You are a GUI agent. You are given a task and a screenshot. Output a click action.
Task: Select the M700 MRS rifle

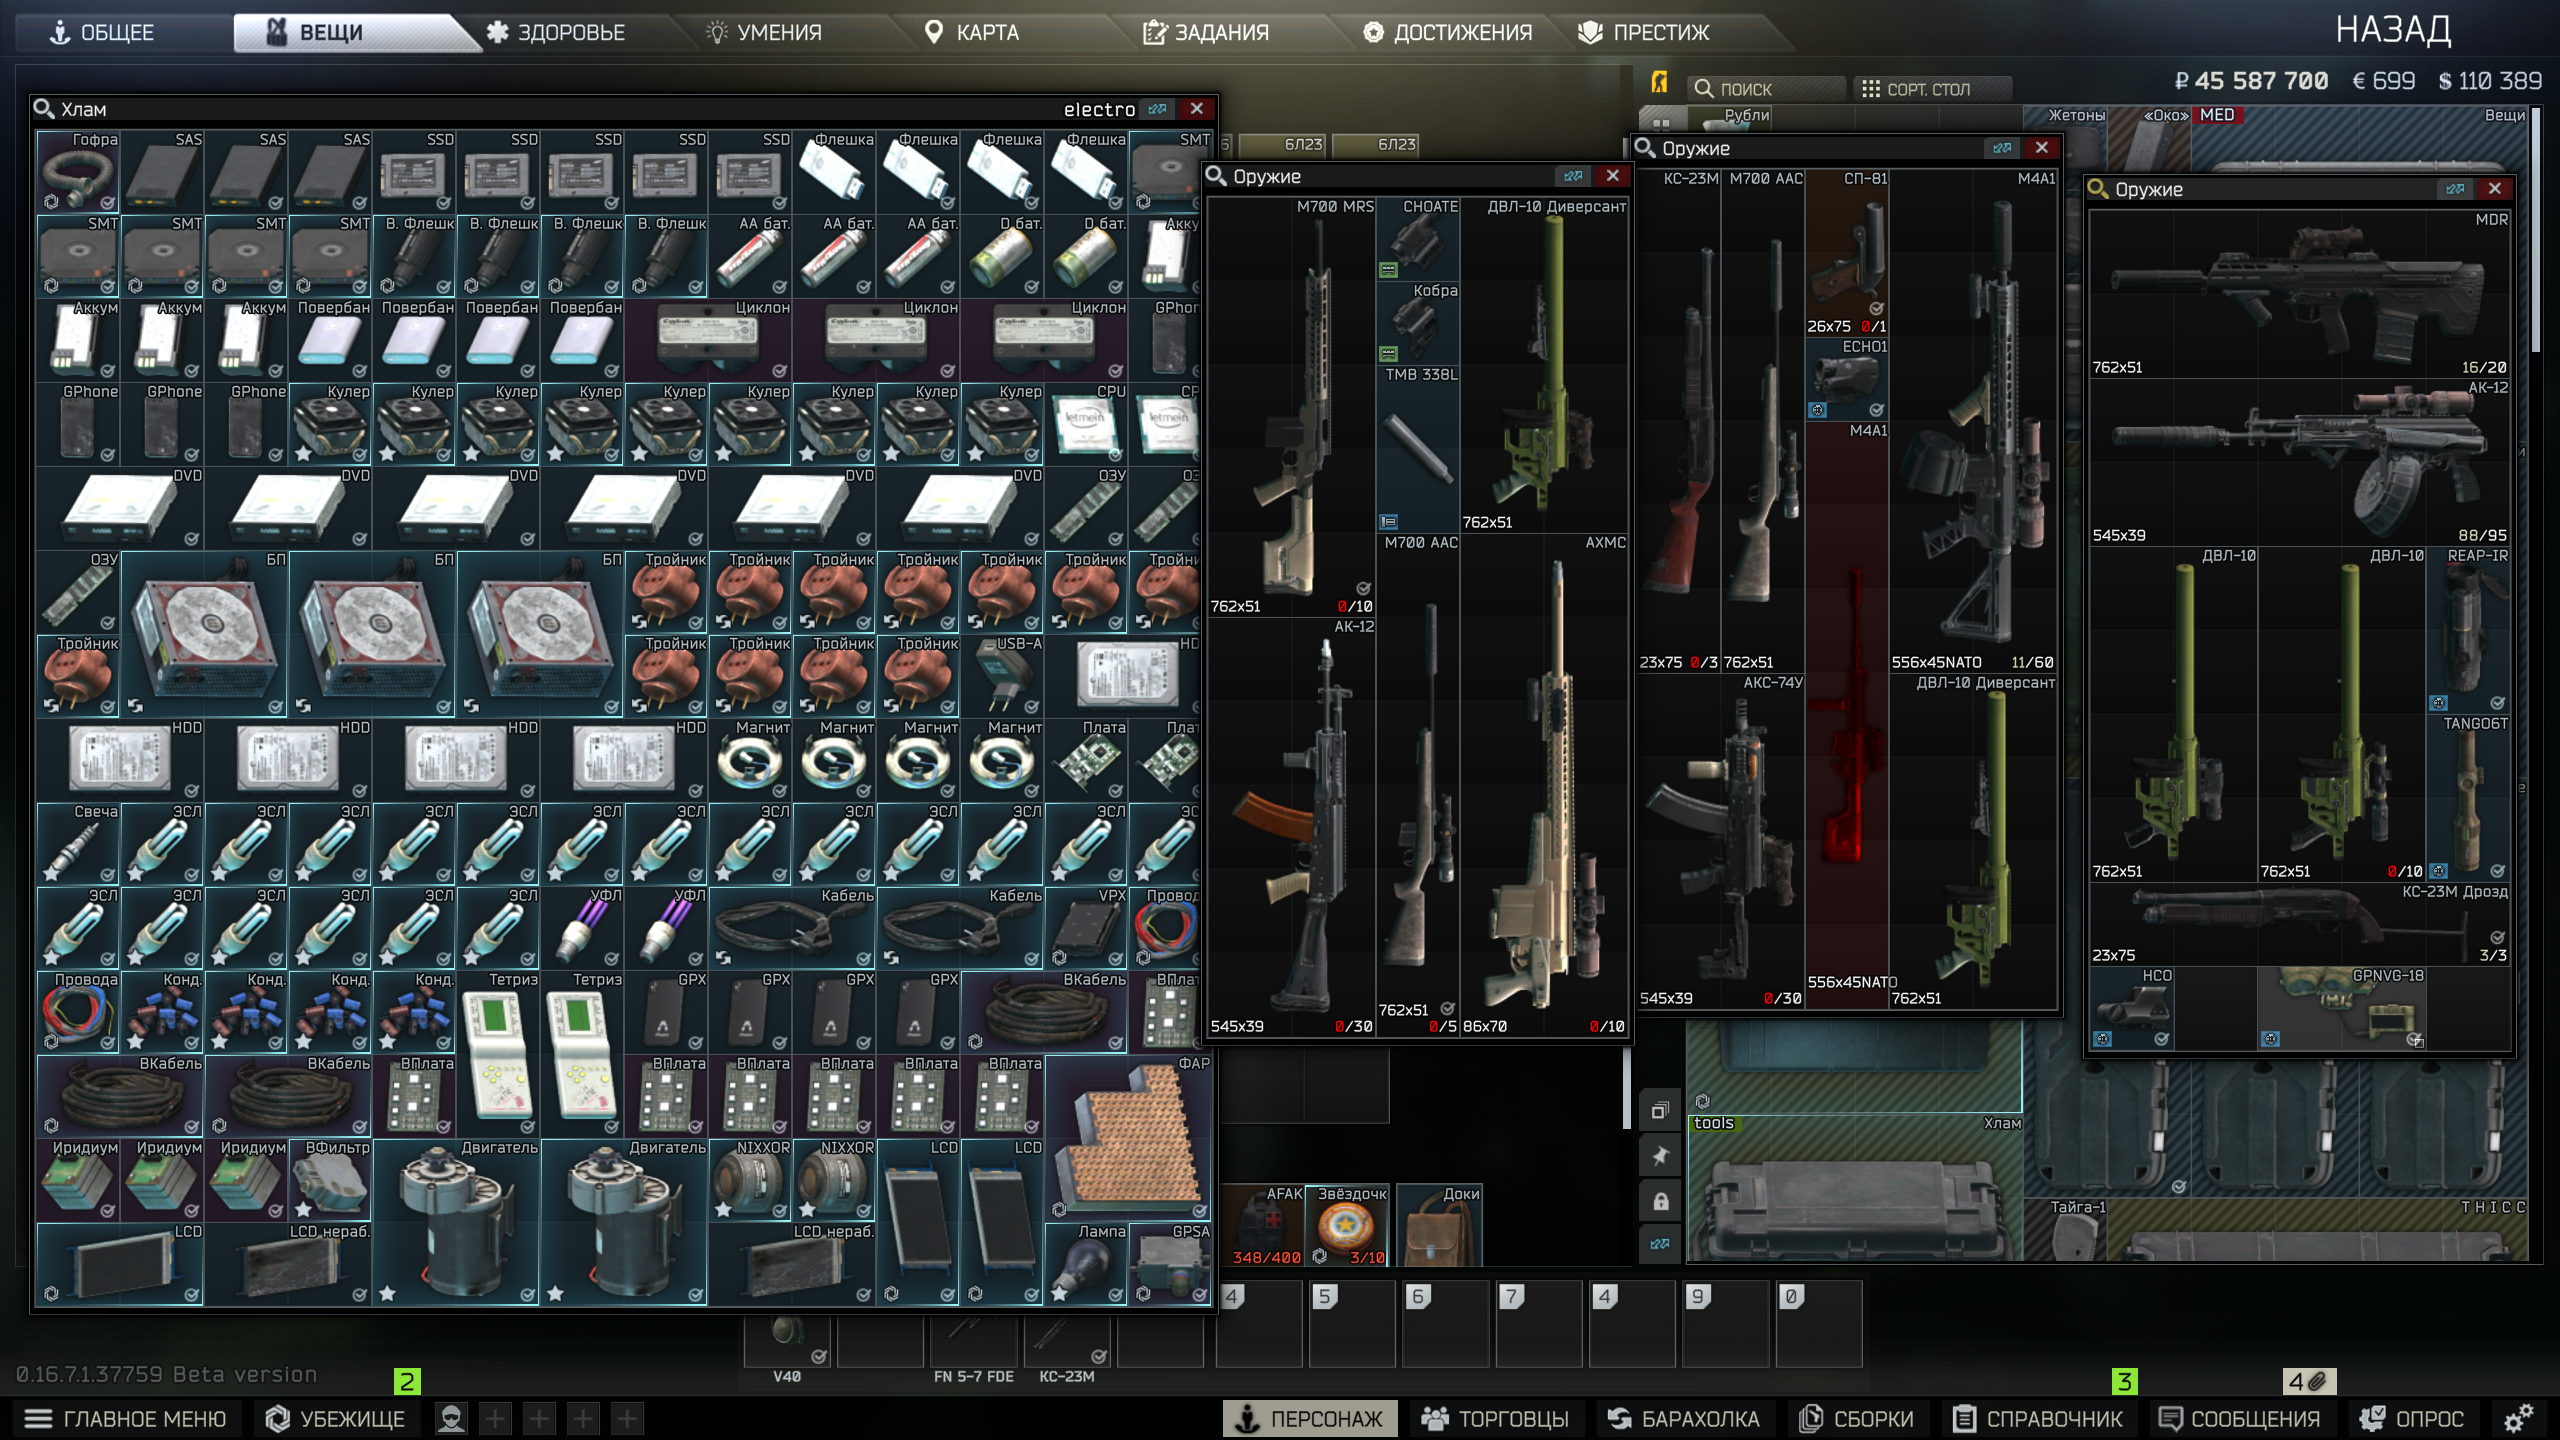pyautogui.click(x=1292, y=406)
